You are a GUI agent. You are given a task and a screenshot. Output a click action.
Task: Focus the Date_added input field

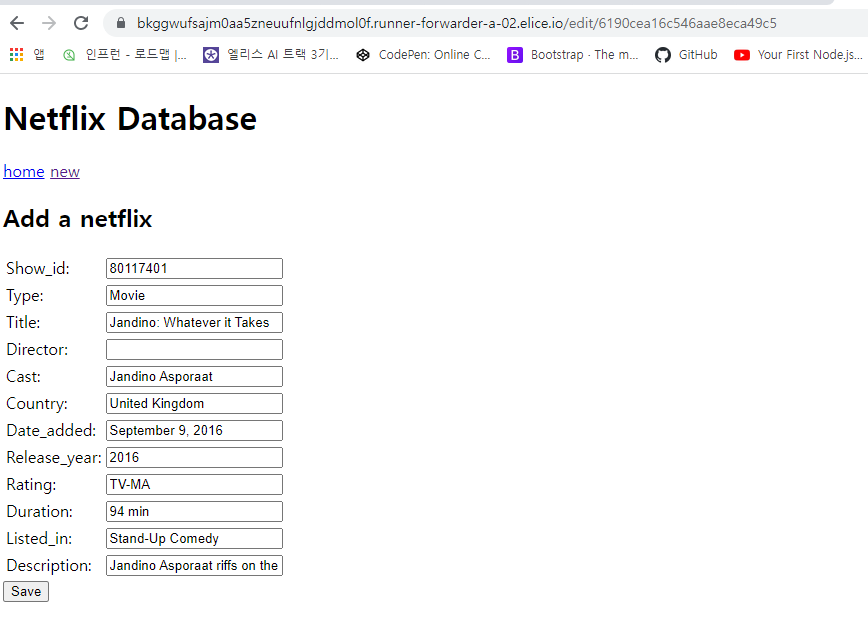tap(194, 430)
